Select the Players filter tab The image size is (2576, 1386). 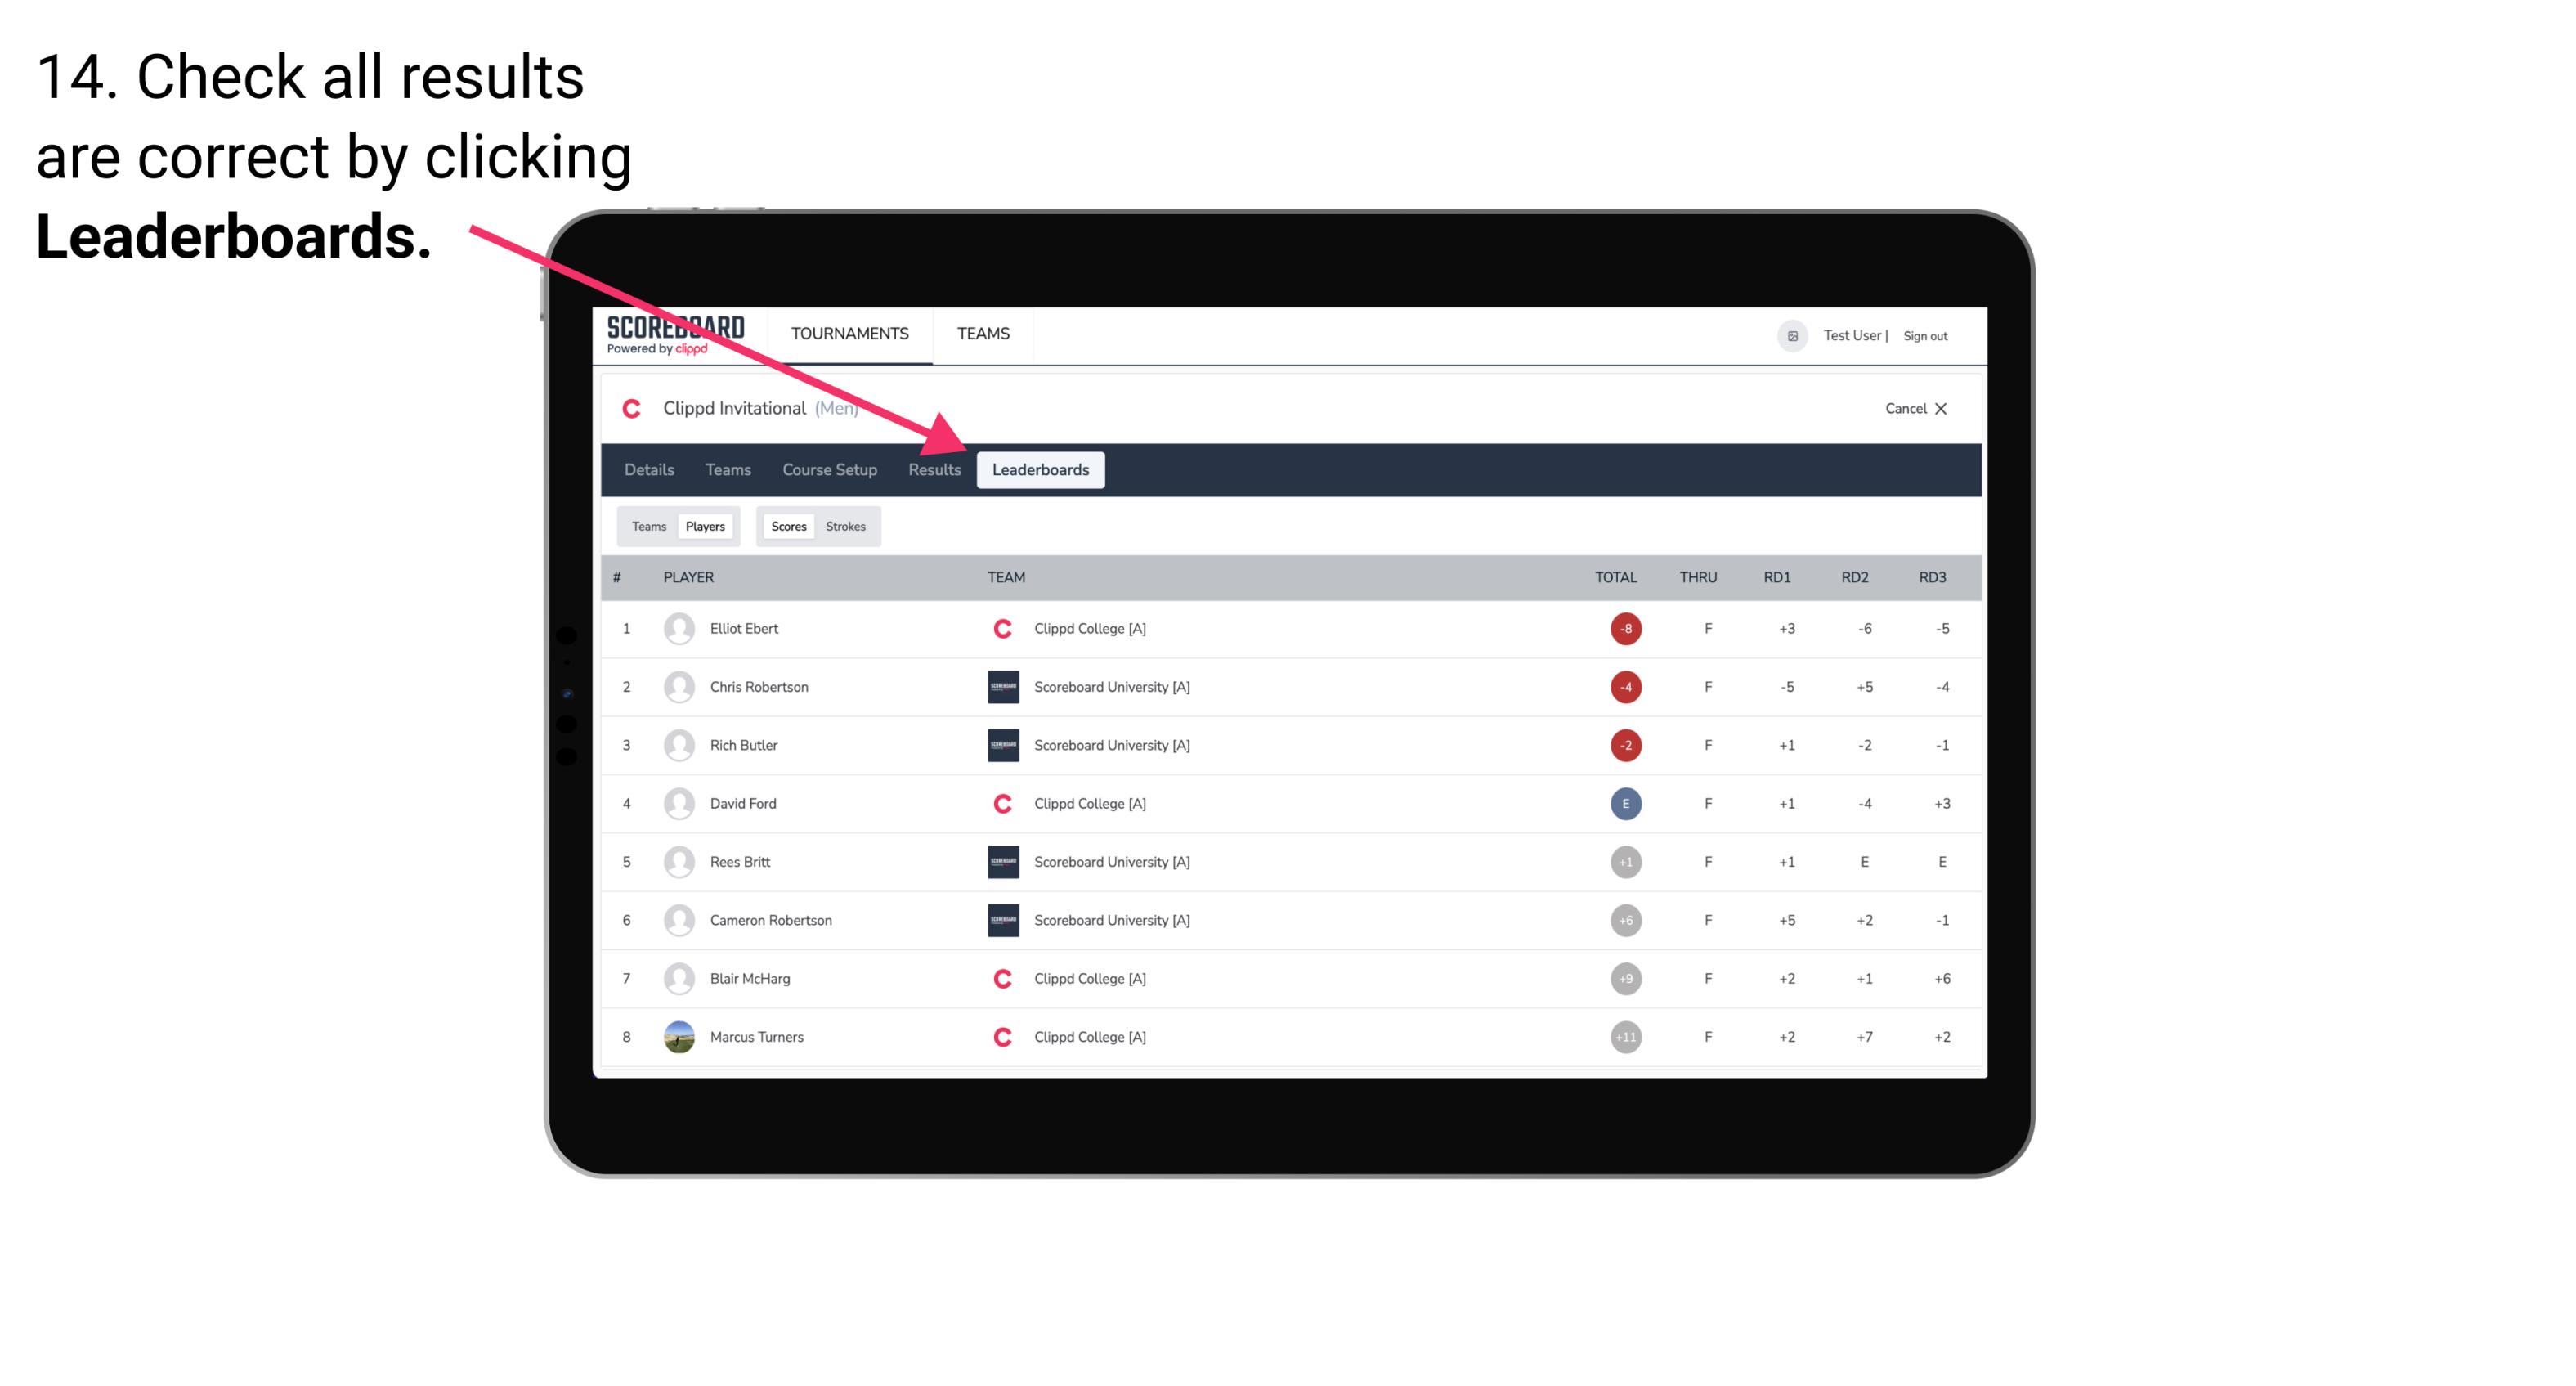click(x=705, y=526)
